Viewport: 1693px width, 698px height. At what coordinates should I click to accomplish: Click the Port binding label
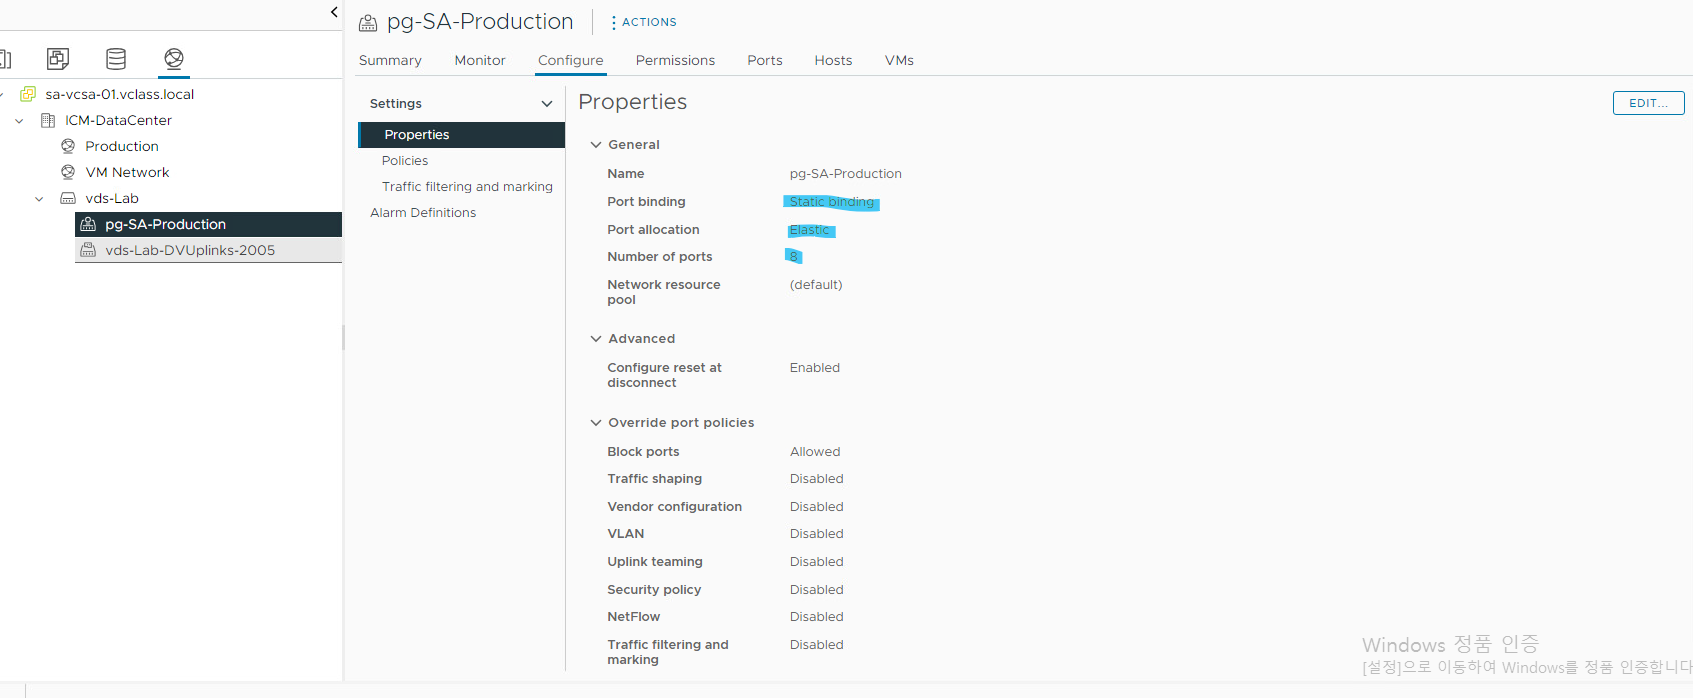tap(646, 202)
